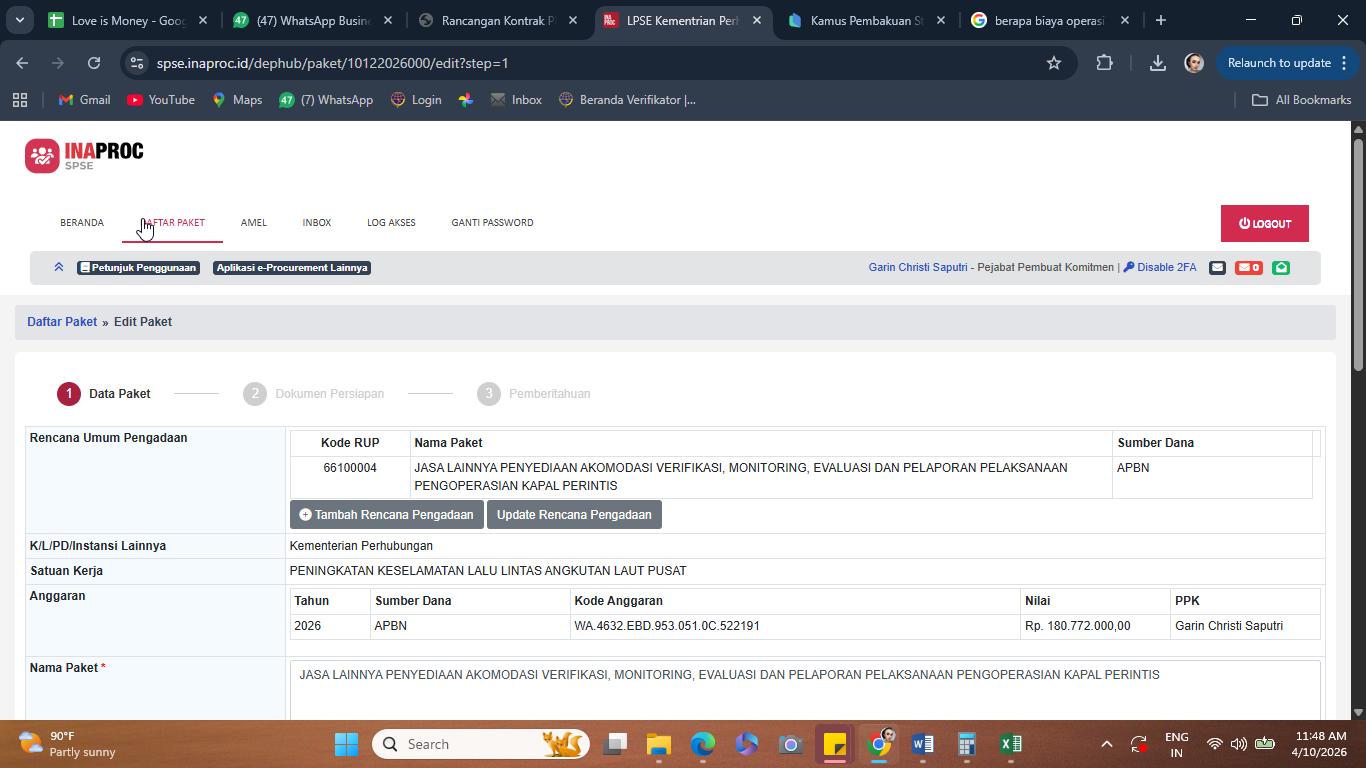1366x768 pixels.
Task: Click the Tahun 2026 cell
Action: coord(328,626)
